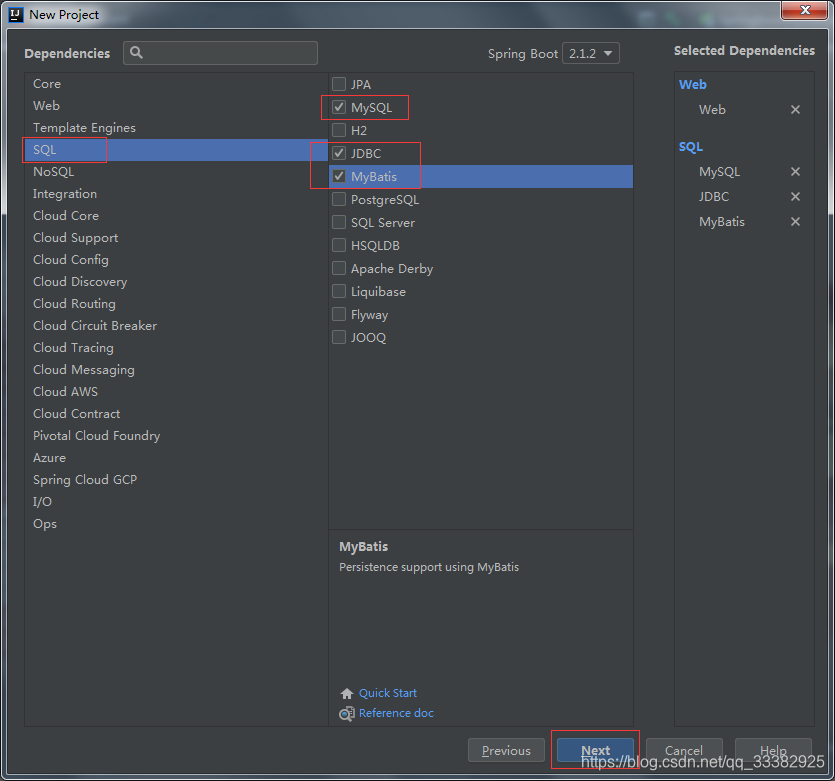The image size is (835, 781).
Task: Remove MyBatis from selected dependencies
Action: point(795,221)
